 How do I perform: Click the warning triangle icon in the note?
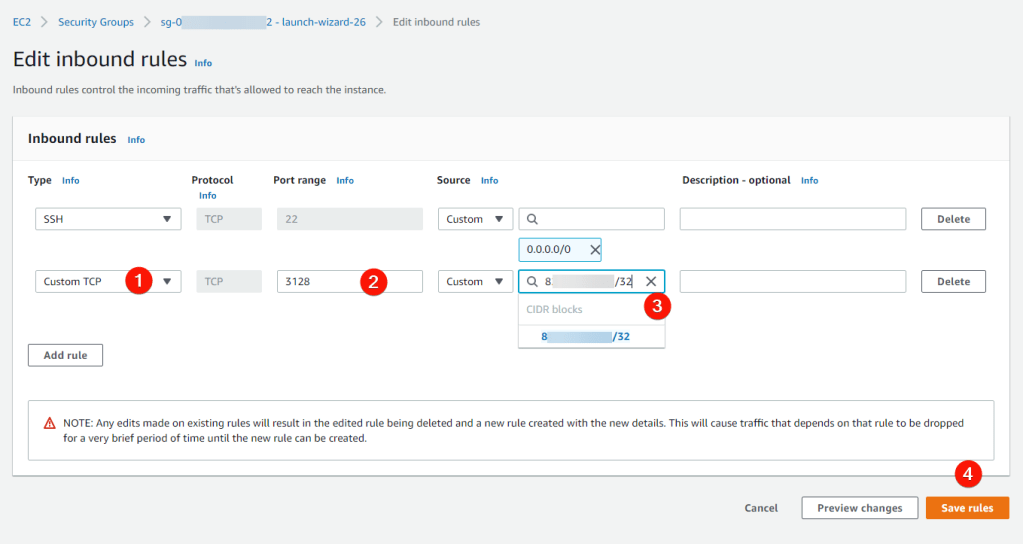pos(50,423)
